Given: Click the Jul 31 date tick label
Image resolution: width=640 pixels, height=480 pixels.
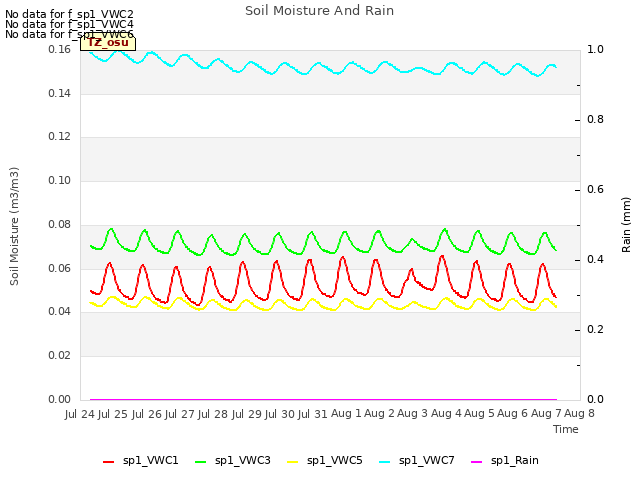Looking at the screenshot, I should pyautogui.click(x=313, y=414).
